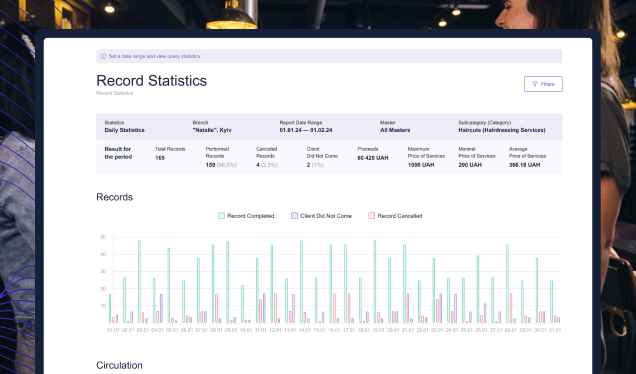The width and height of the screenshot is (636, 374).
Task: Click the green completed bar for 19.01
Action: pyautogui.click(x=375, y=282)
